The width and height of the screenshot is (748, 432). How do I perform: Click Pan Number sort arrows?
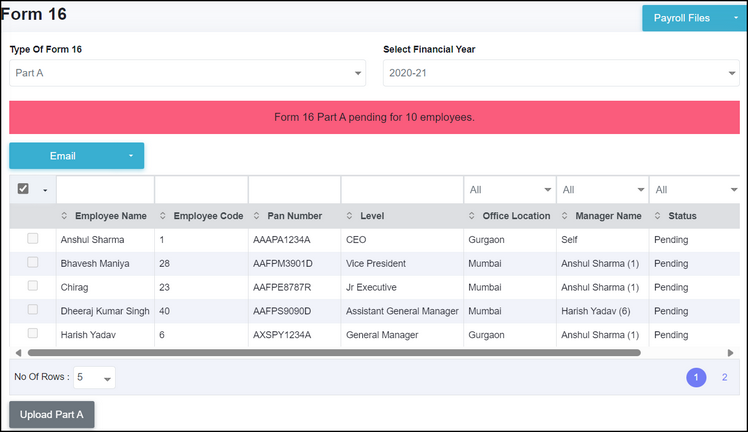click(x=257, y=216)
